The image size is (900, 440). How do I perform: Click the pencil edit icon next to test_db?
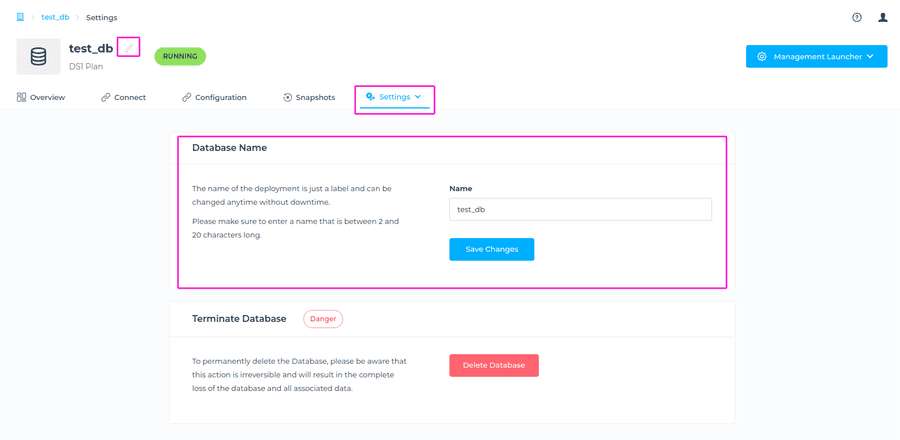128,48
